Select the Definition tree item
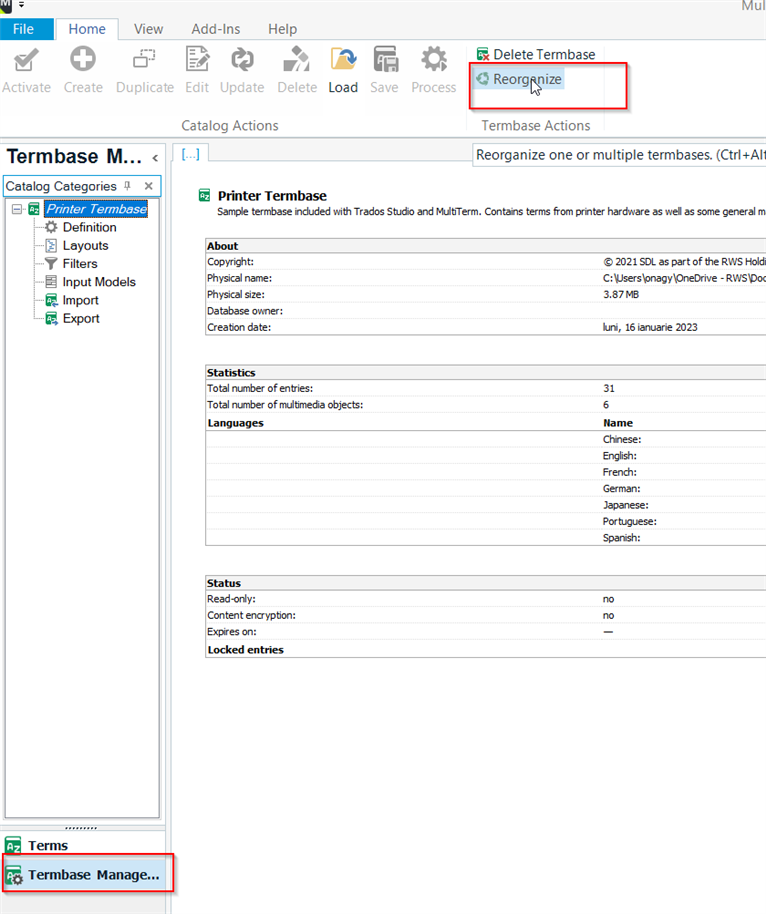 [x=90, y=227]
